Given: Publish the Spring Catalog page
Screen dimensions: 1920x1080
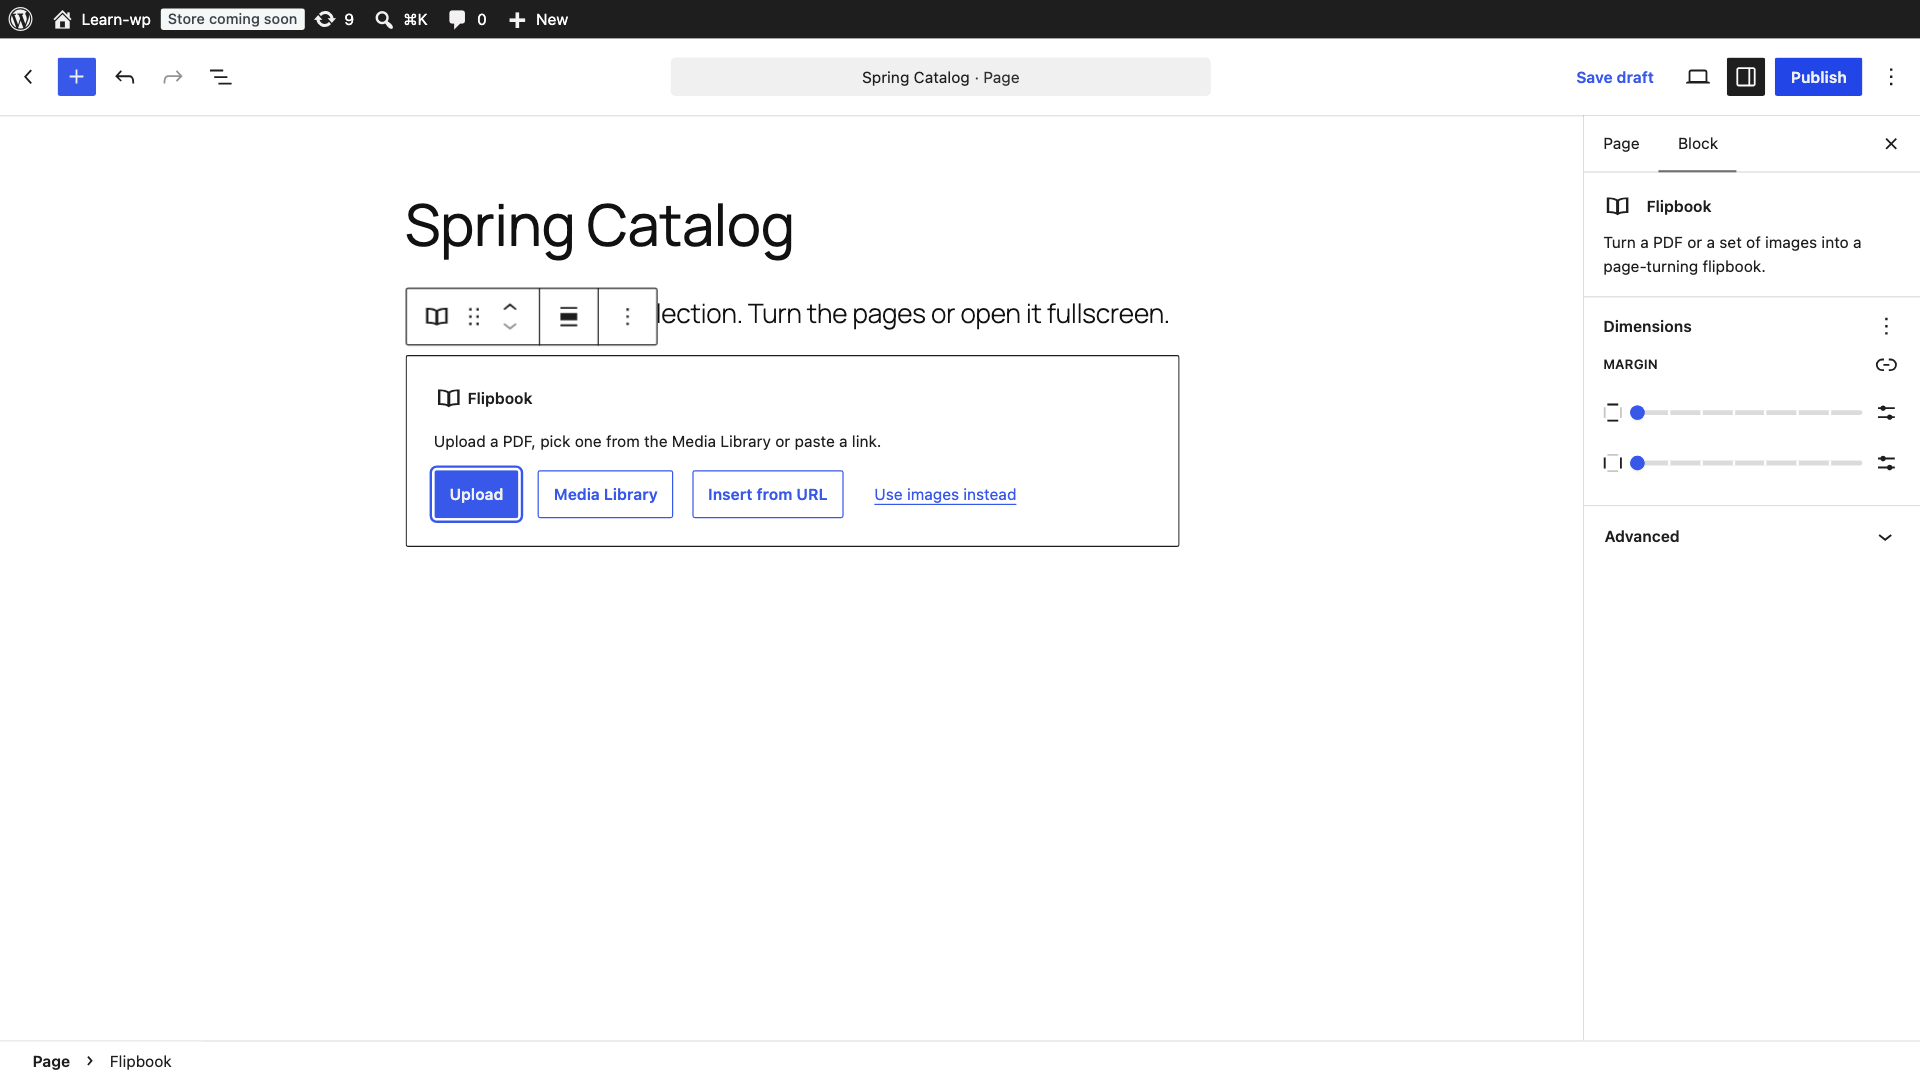Looking at the screenshot, I should [1818, 77].
